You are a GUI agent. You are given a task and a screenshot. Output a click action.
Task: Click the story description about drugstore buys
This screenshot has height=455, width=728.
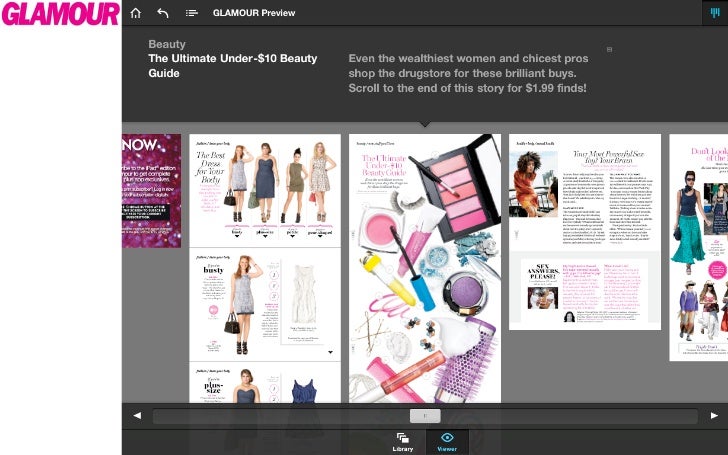tap(468, 73)
